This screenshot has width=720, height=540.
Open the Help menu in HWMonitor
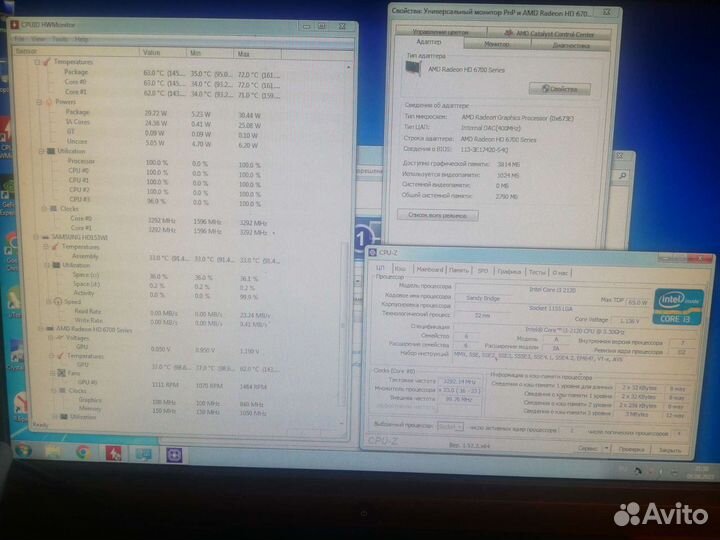pyautogui.click(x=81, y=39)
